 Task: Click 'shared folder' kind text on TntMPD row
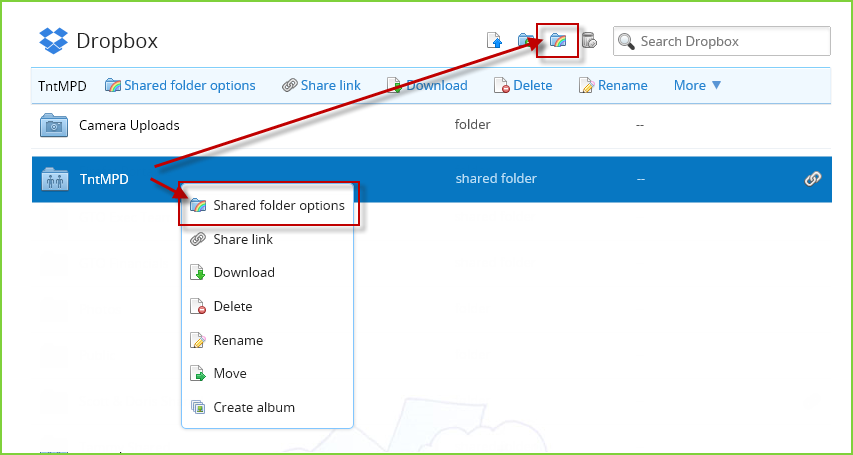coord(496,179)
